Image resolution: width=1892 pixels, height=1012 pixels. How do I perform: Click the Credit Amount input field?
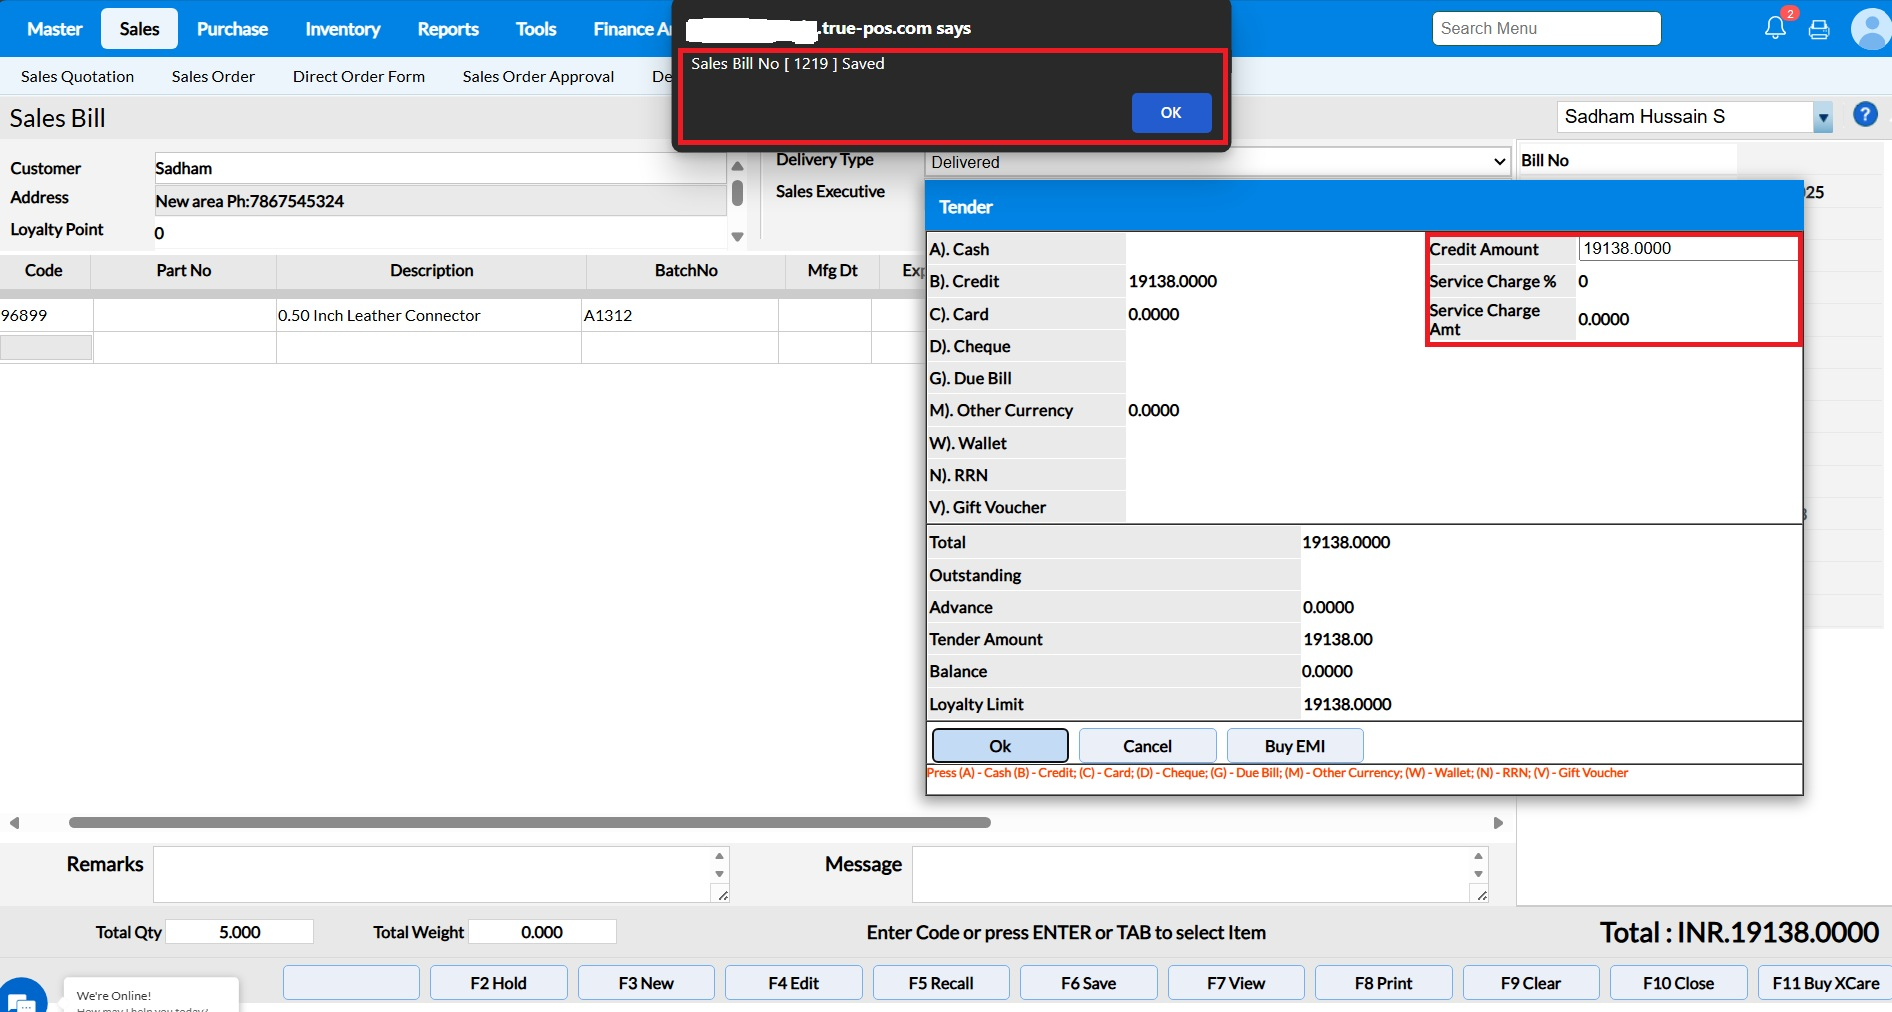[1686, 249]
